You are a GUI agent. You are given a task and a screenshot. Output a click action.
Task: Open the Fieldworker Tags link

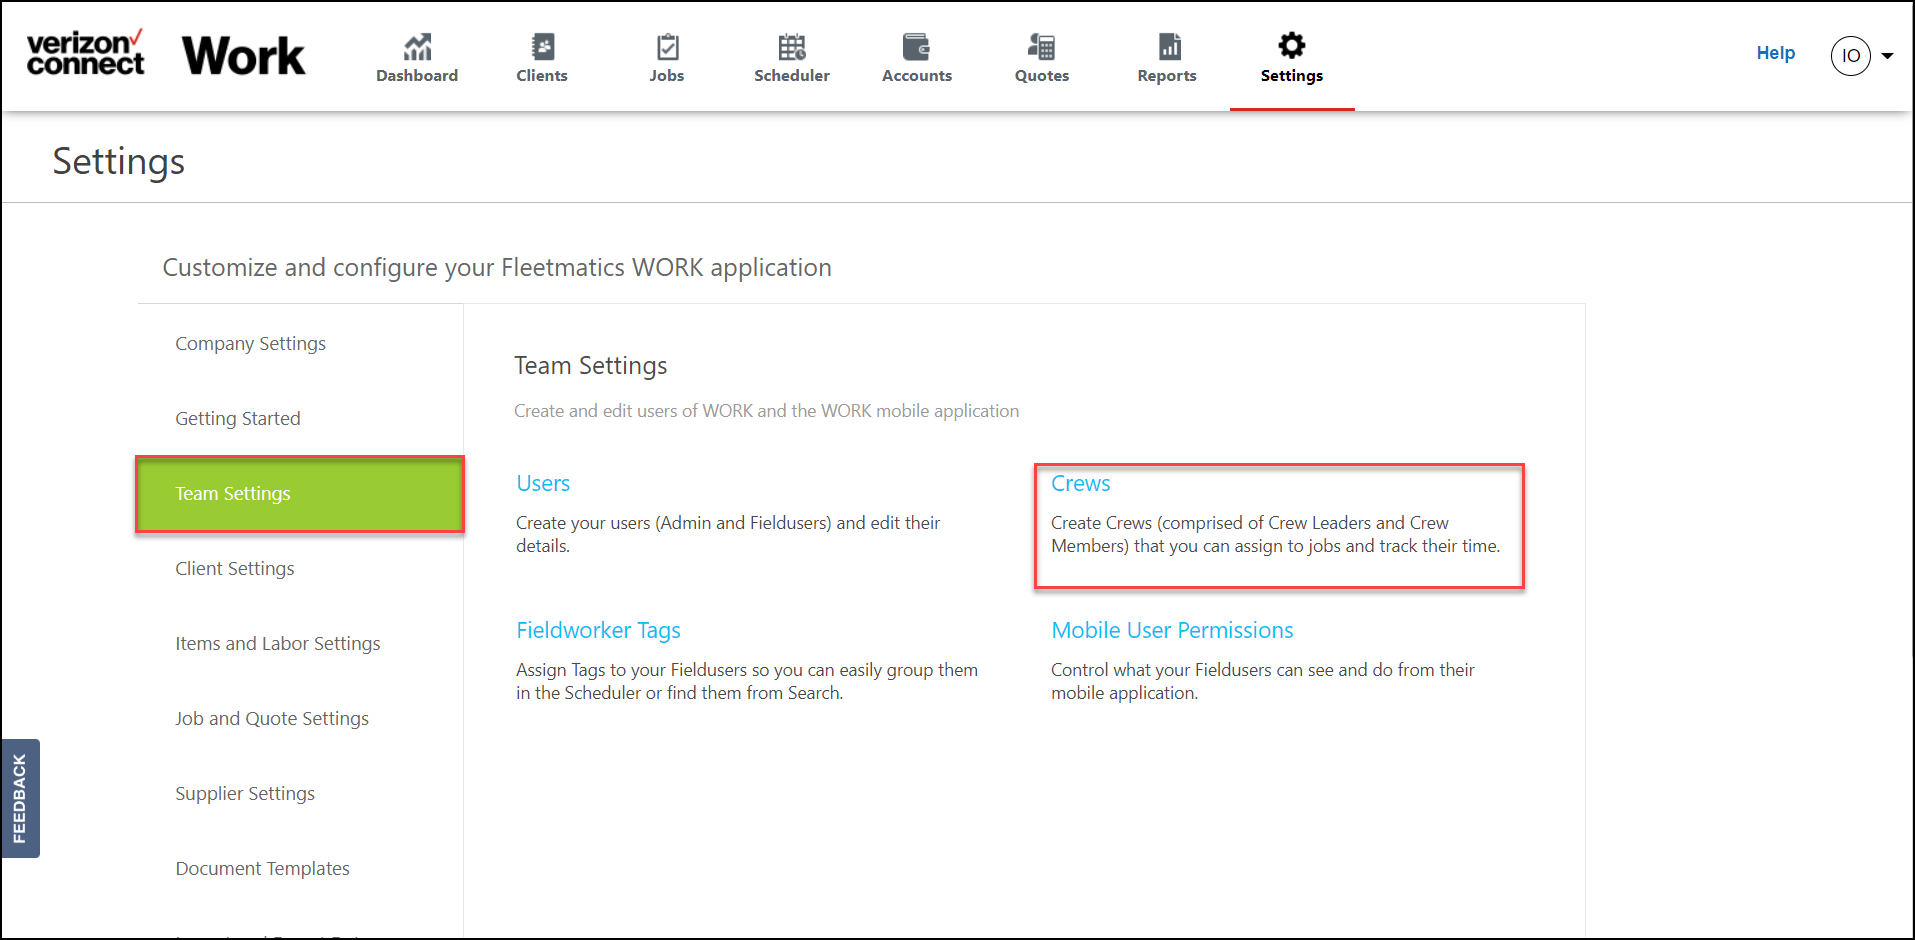(x=598, y=630)
